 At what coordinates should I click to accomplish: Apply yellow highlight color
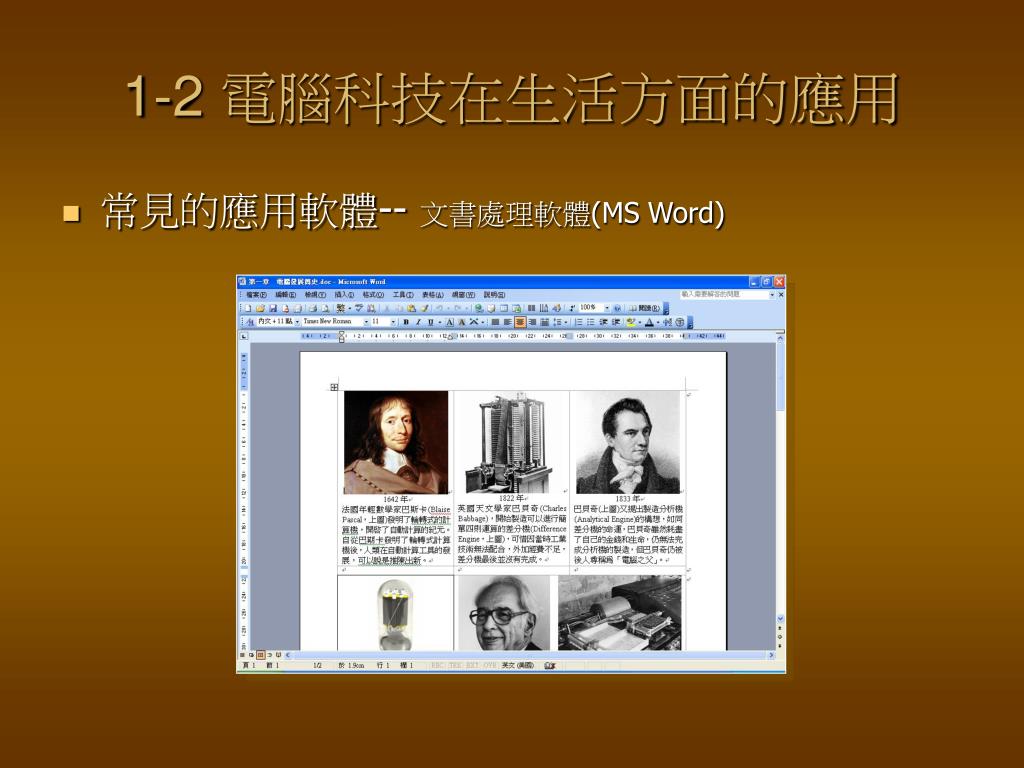[x=631, y=322]
